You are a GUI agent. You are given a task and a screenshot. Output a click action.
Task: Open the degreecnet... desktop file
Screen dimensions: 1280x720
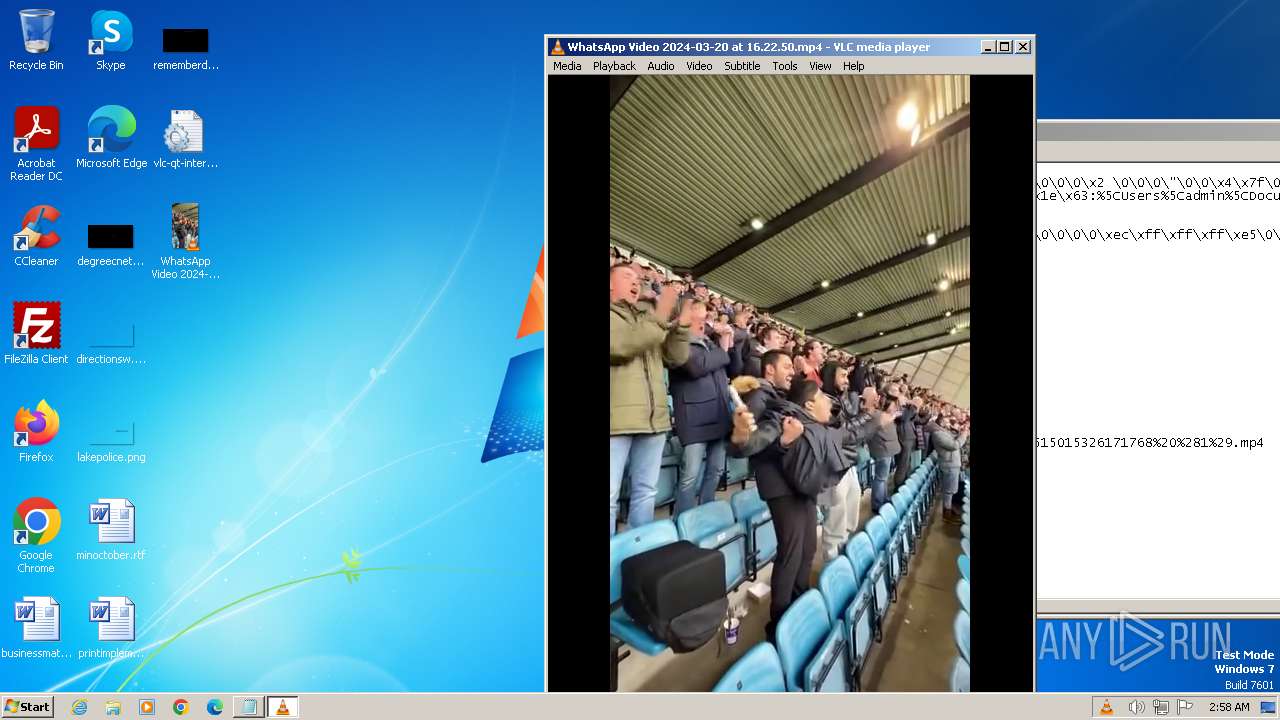click(x=110, y=244)
